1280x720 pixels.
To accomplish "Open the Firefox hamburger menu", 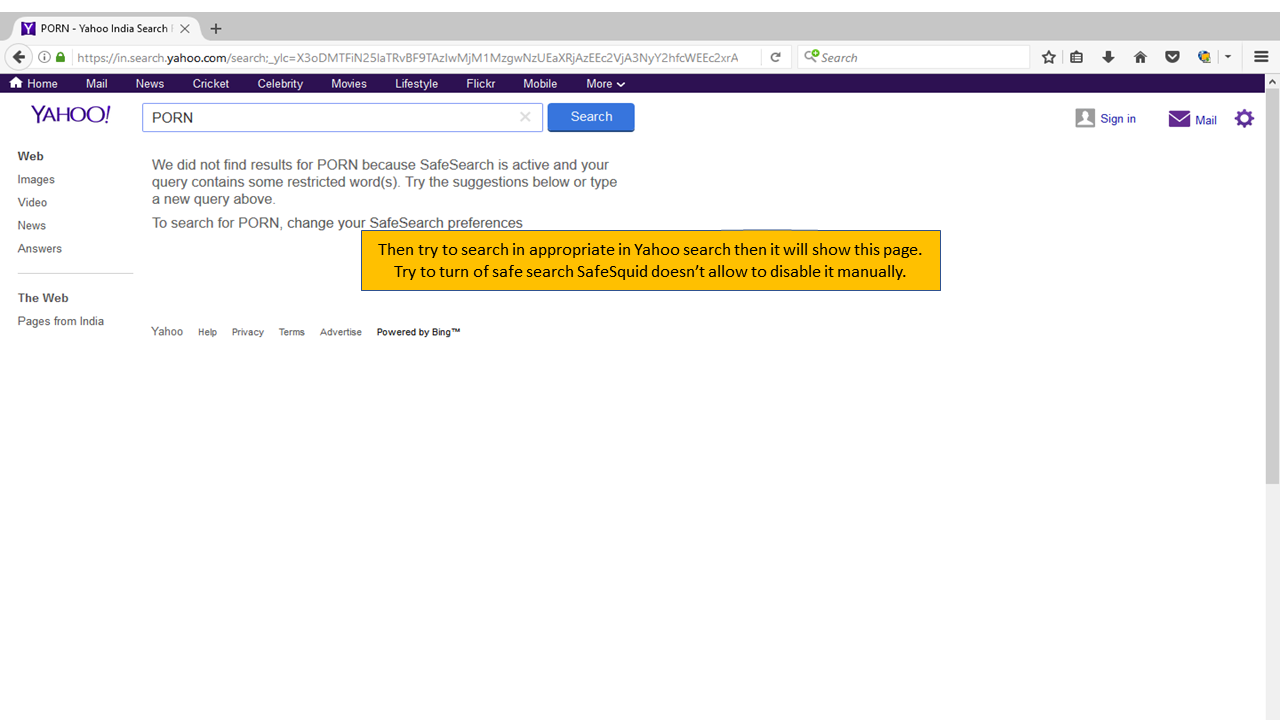I will [1260, 57].
